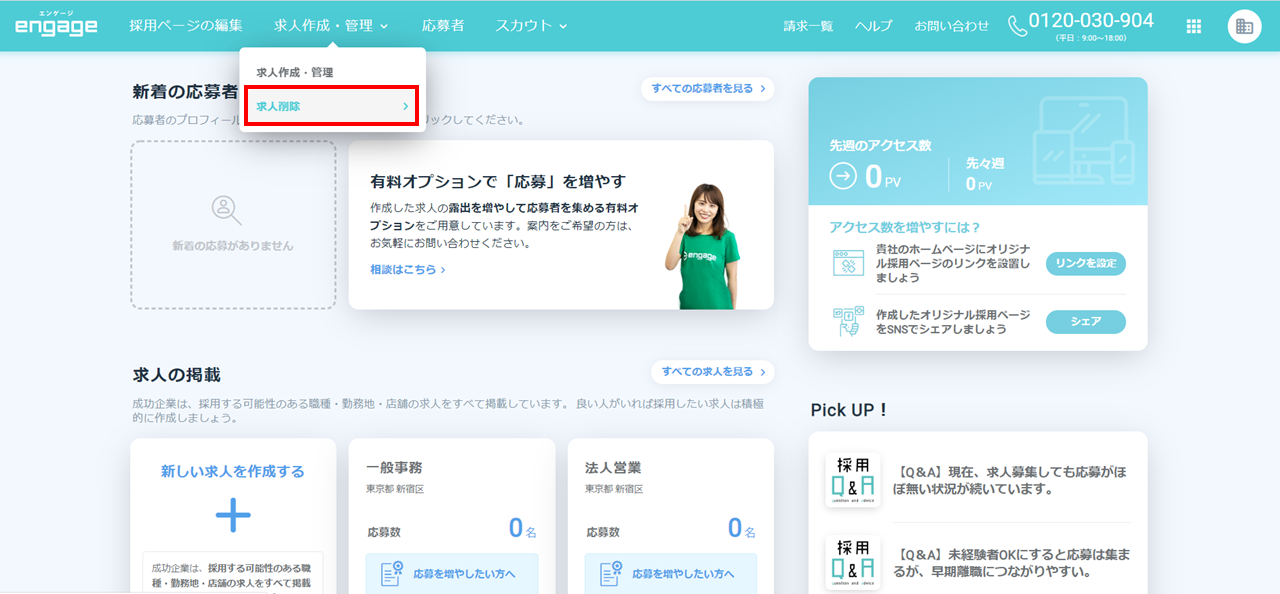Image resolution: width=1280 pixels, height=594 pixels.
Task: Click the first 採用Q&A thumbnail
Action: click(852, 480)
